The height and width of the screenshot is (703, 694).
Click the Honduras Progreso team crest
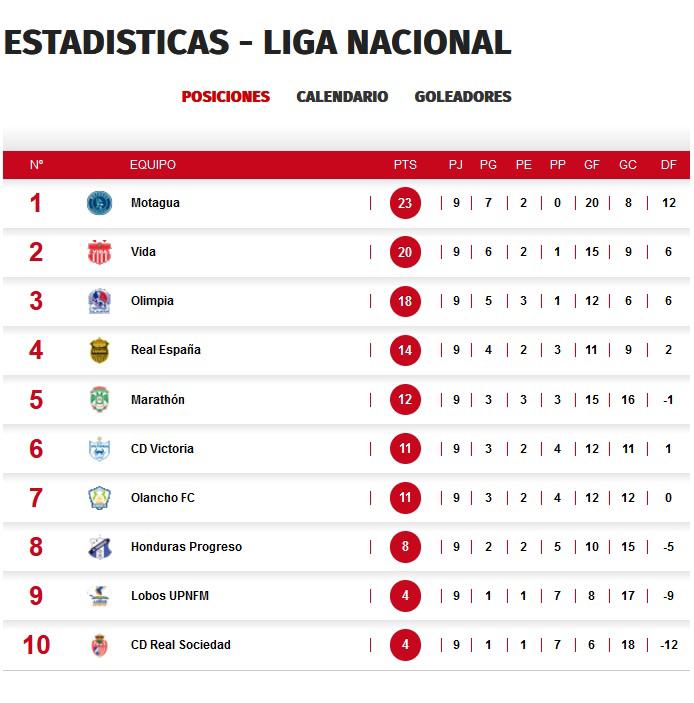[99, 547]
